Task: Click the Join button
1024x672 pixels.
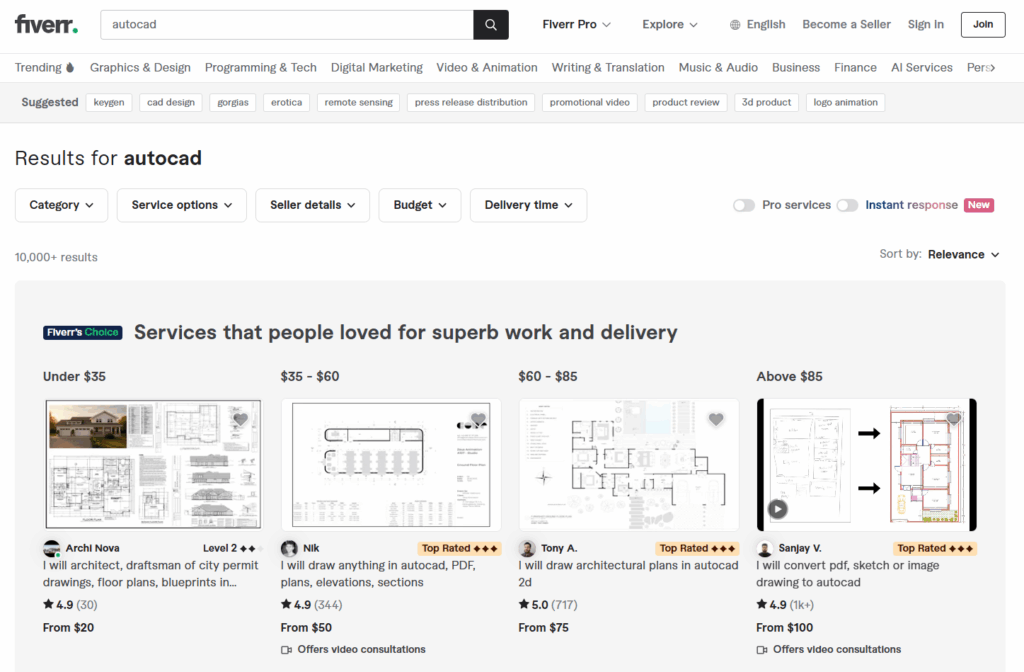Action: [x=982, y=24]
